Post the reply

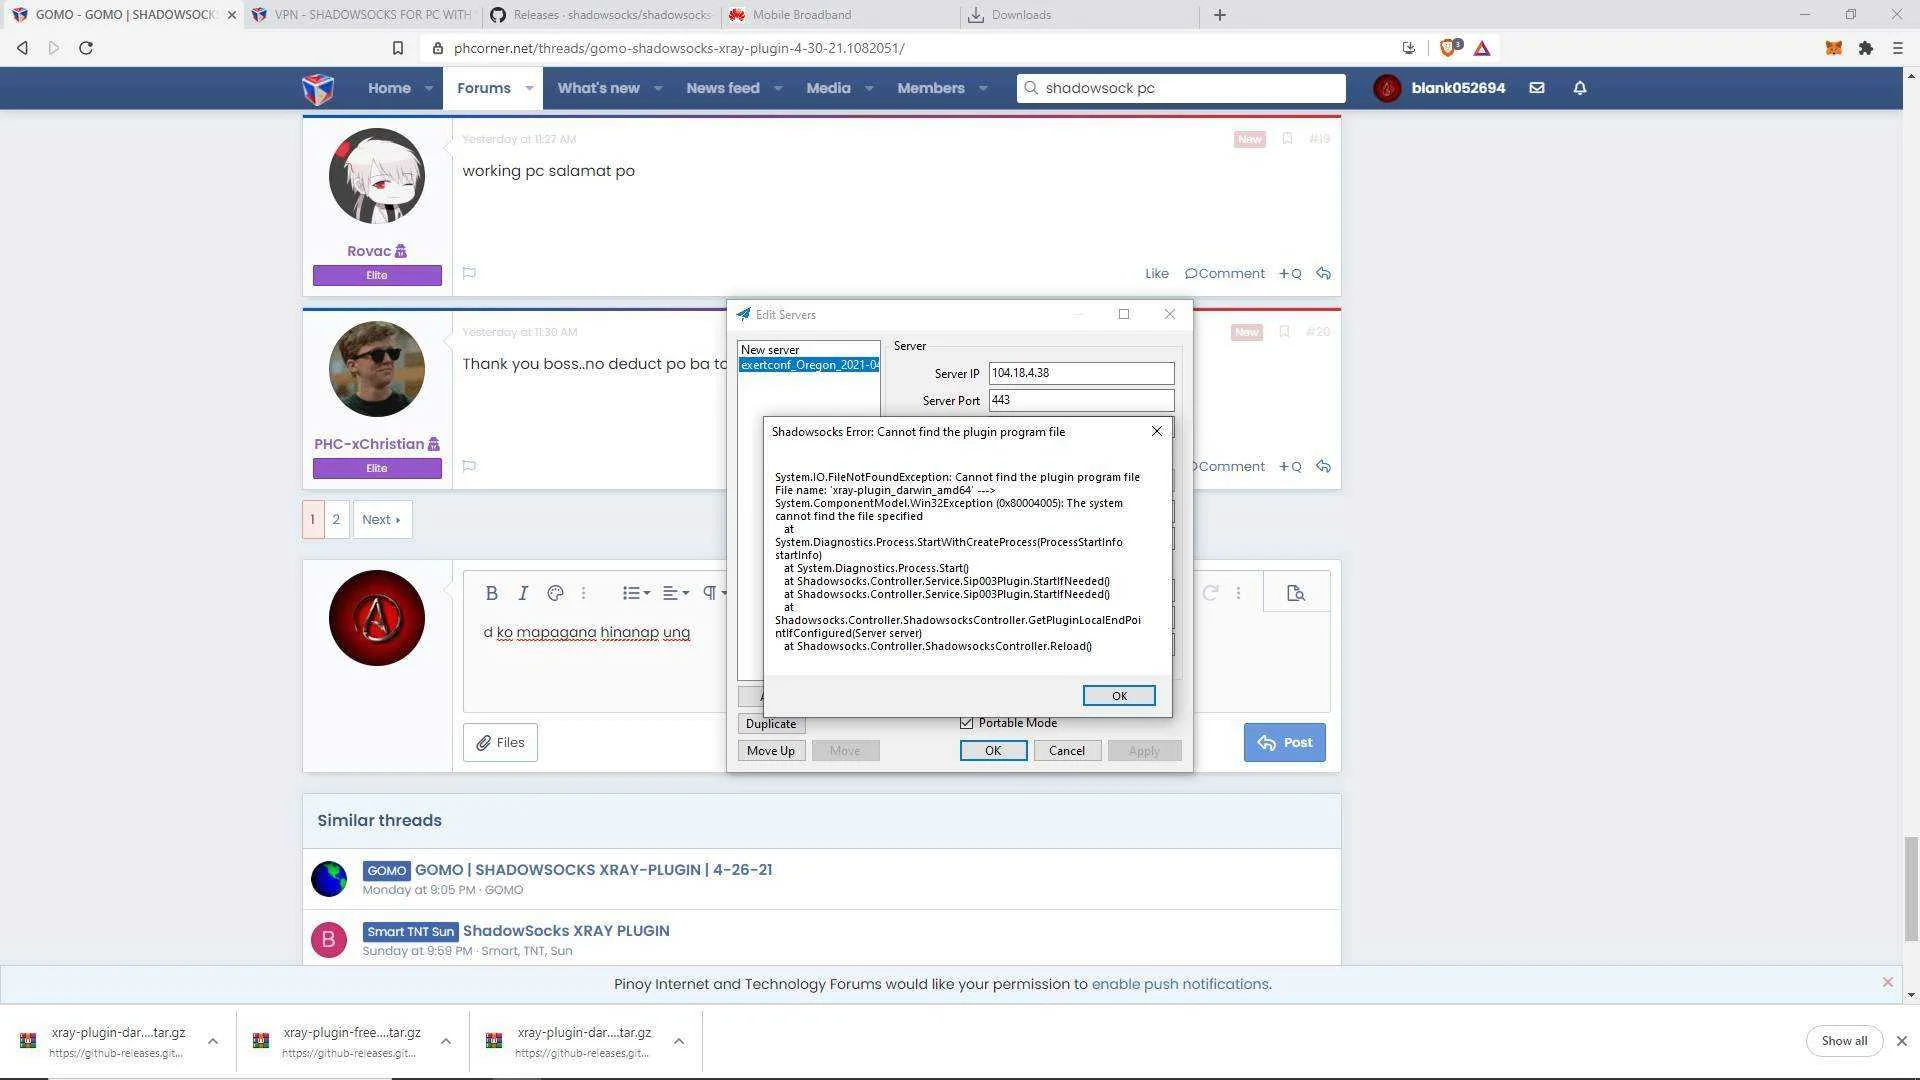point(1285,742)
